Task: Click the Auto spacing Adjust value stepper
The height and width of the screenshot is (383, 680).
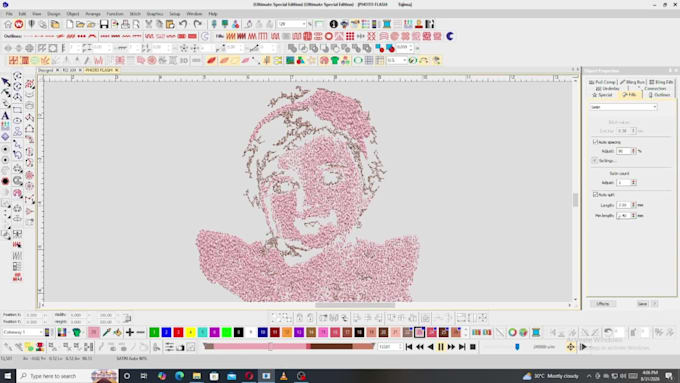Action: coord(634,151)
